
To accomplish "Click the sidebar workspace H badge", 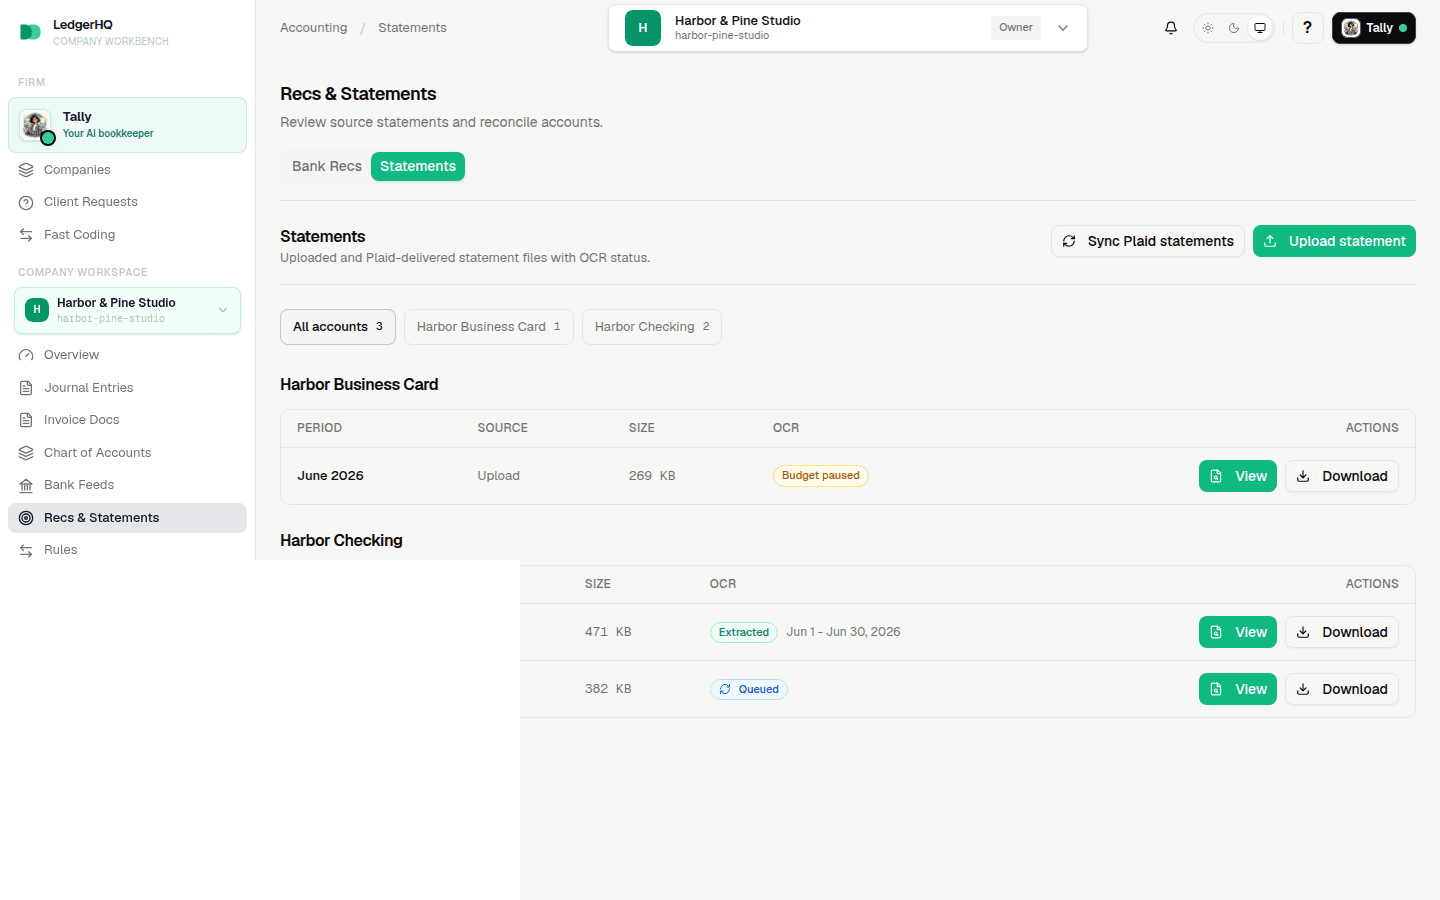I will pyautogui.click(x=37, y=310).
